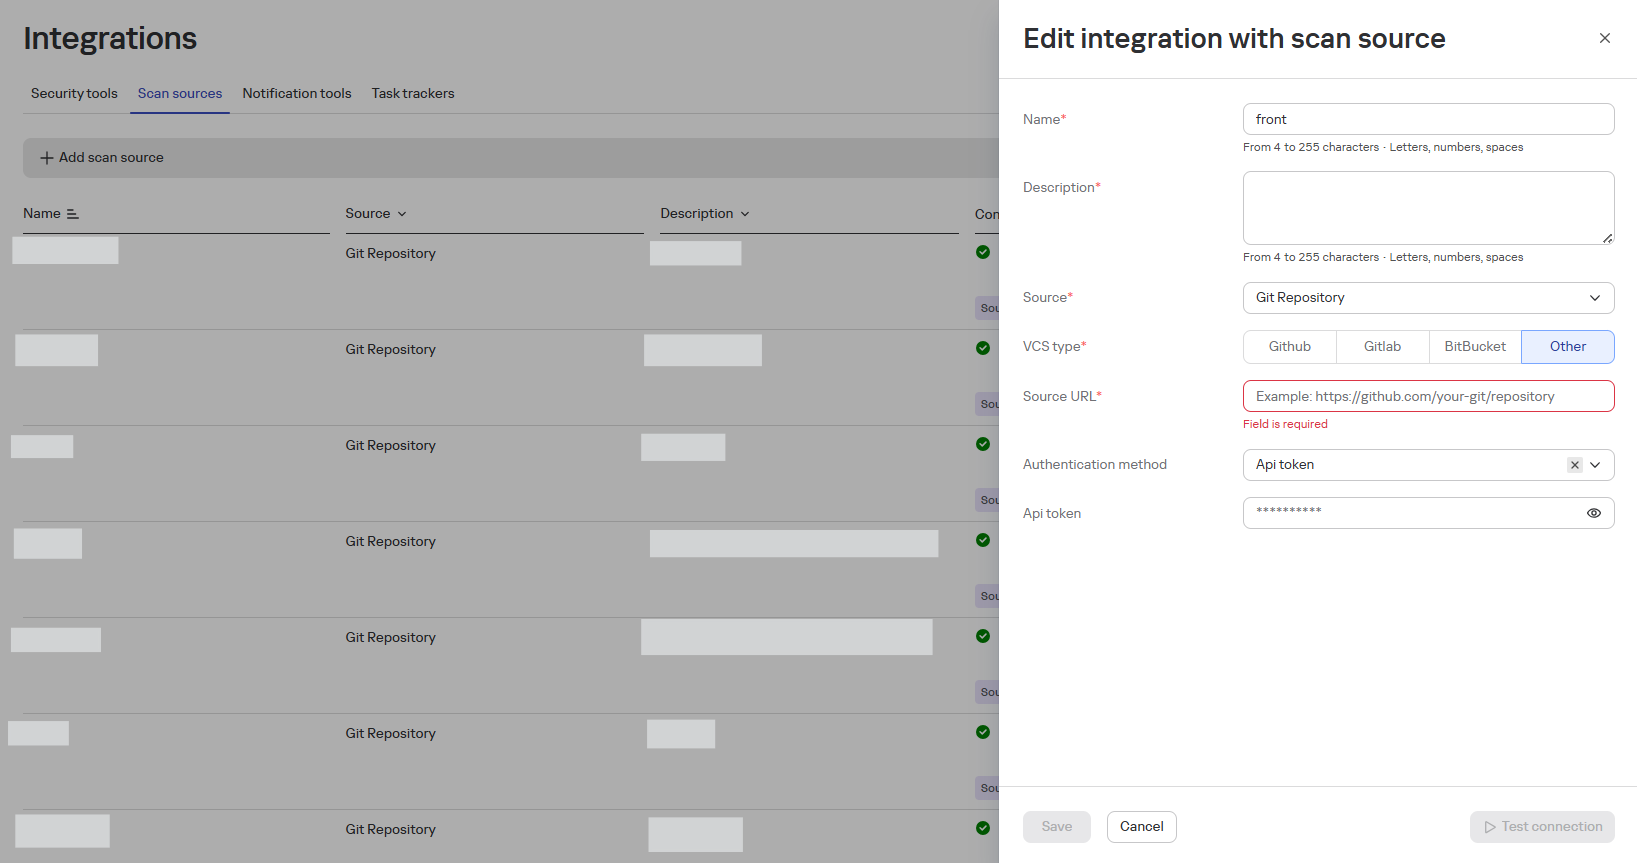Select Github as VCS type
The width and height of the screenshot is (1637, 863).
[x=1289, y=347]
